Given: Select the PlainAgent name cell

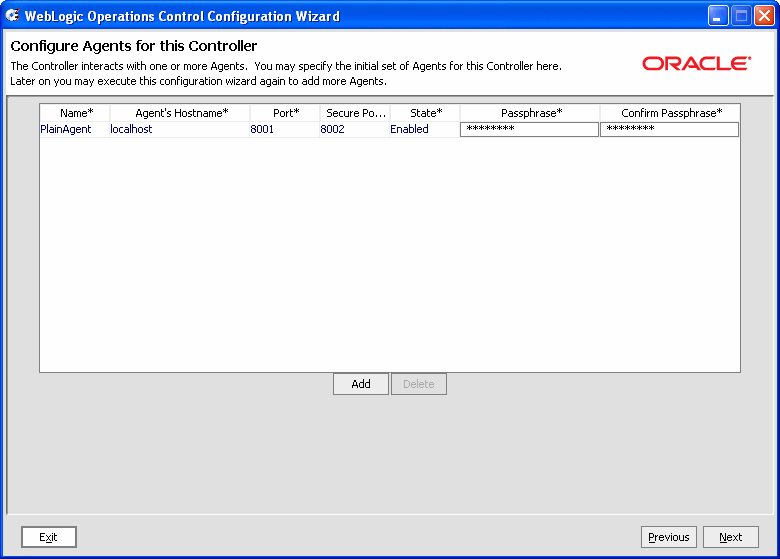Looking at the screenshot, I should [75, 129].
